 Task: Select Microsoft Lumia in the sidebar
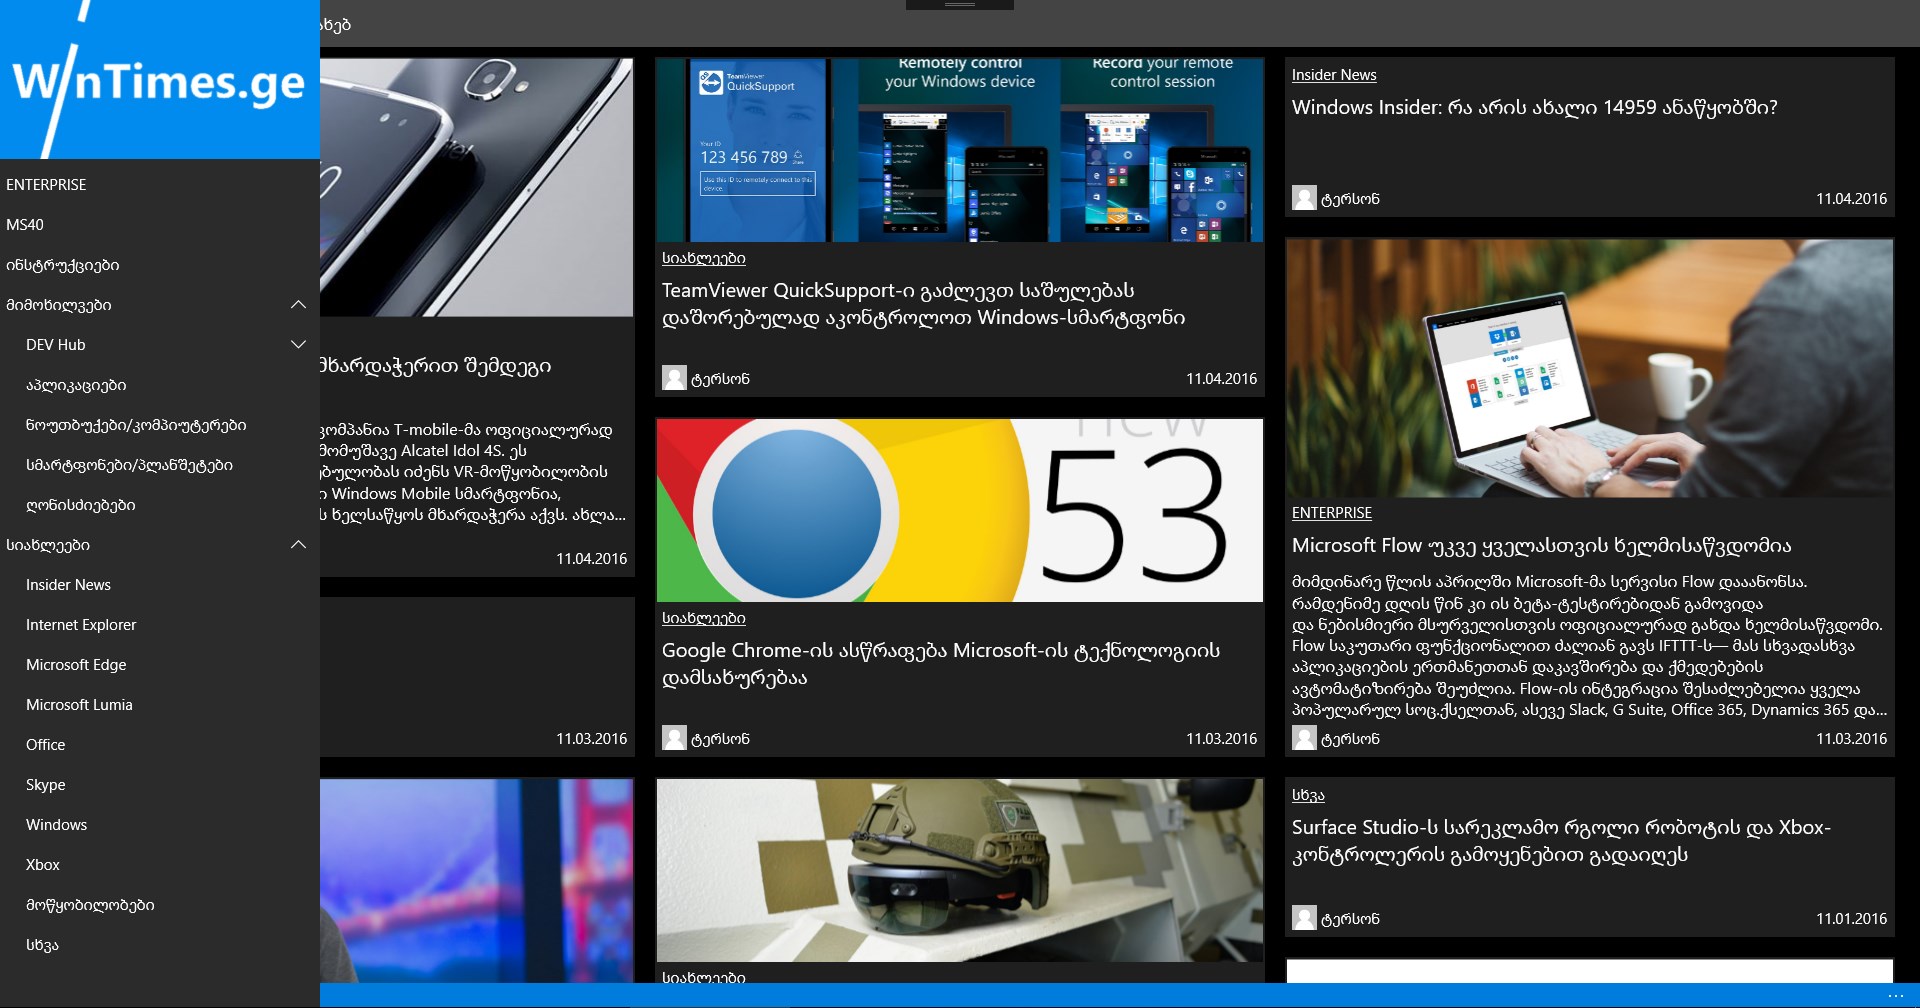[x=79, y=705]
